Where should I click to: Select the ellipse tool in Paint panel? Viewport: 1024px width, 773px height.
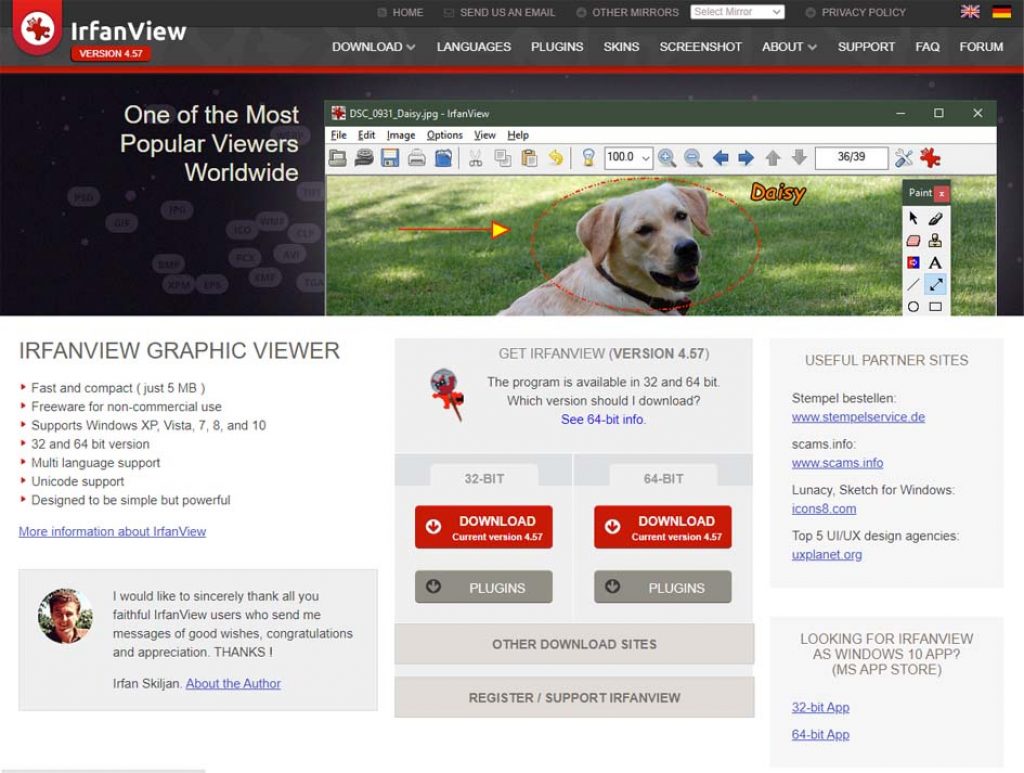[913, 306]
